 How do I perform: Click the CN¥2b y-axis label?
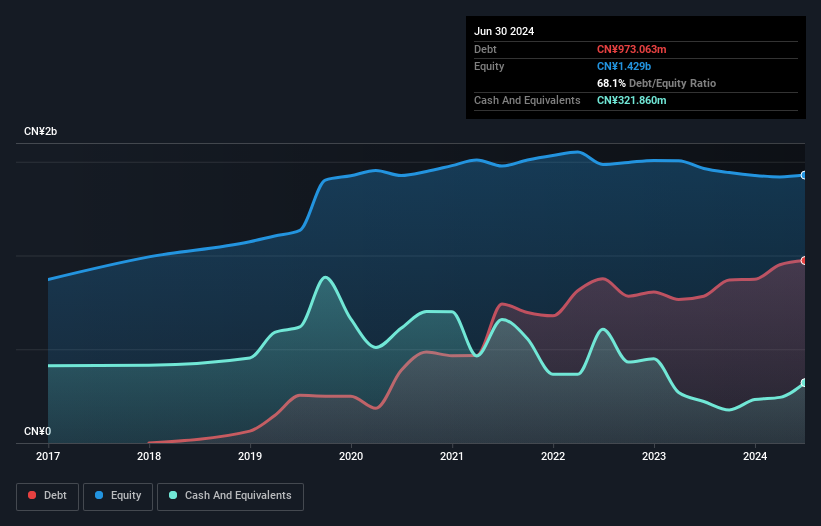coord(40,131)
